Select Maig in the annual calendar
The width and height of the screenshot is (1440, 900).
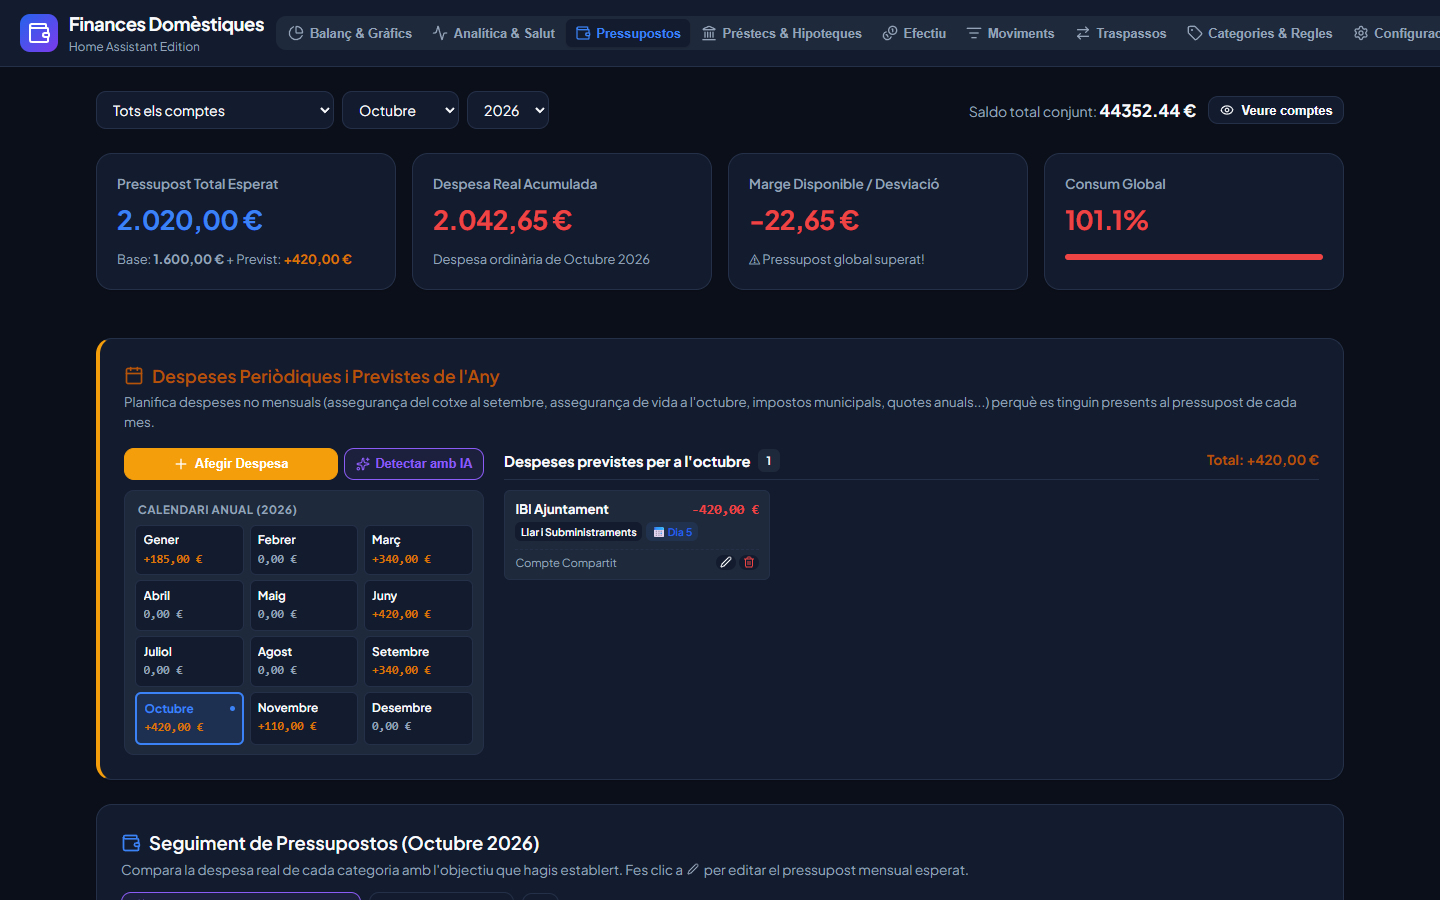click(303, 606)
